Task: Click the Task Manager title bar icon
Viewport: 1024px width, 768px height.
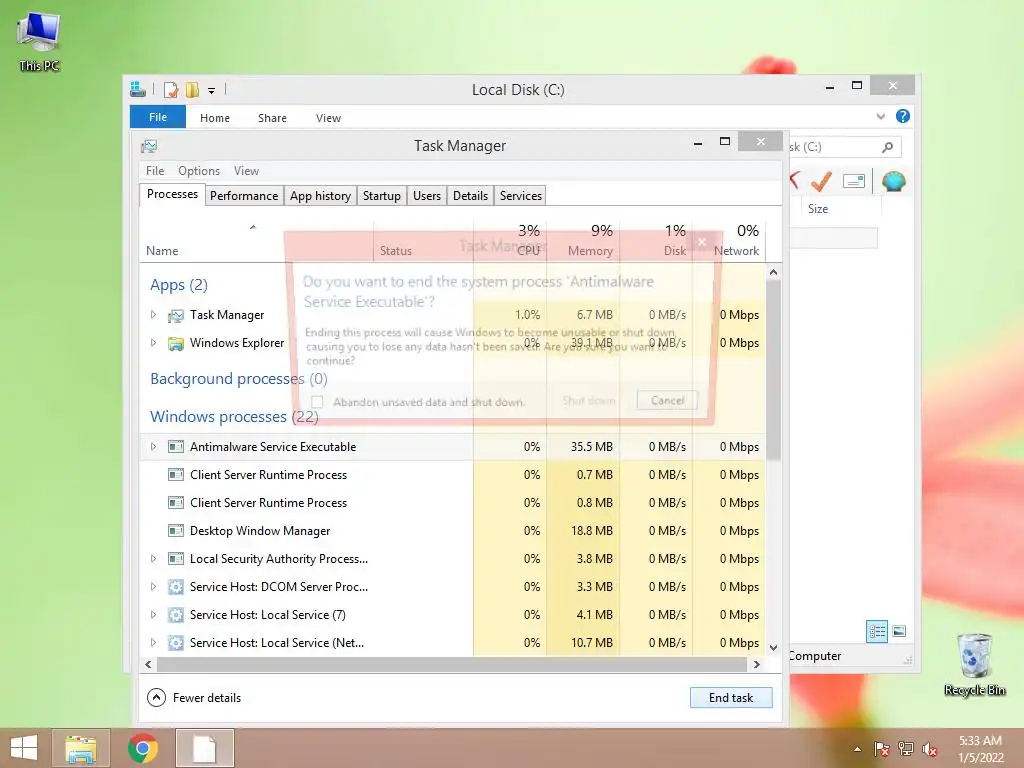Action: coord(149,146)
